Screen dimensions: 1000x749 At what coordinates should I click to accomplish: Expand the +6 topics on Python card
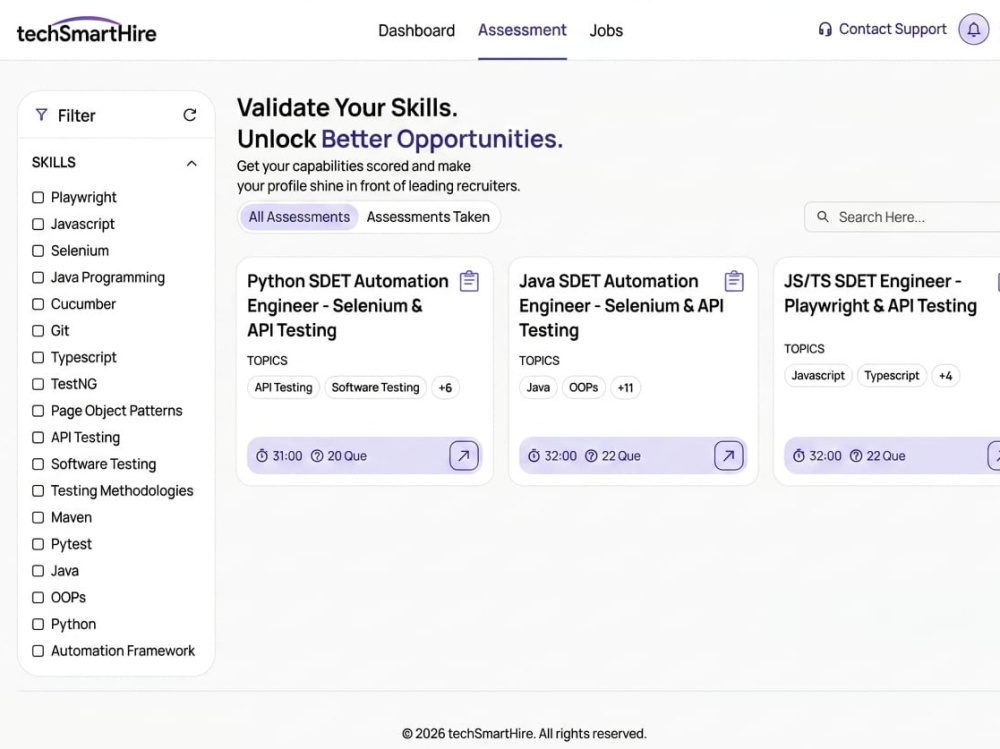click(445, 387)
